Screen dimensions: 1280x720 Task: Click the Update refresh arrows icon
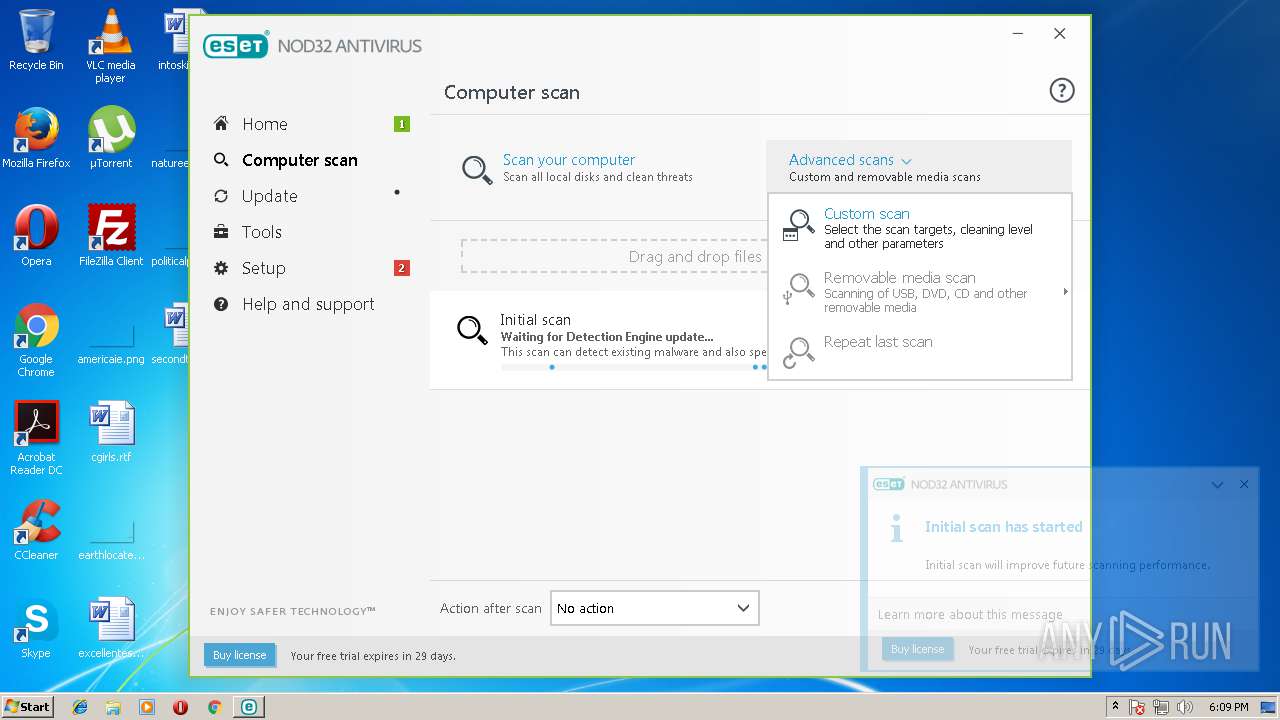point(221,196)
